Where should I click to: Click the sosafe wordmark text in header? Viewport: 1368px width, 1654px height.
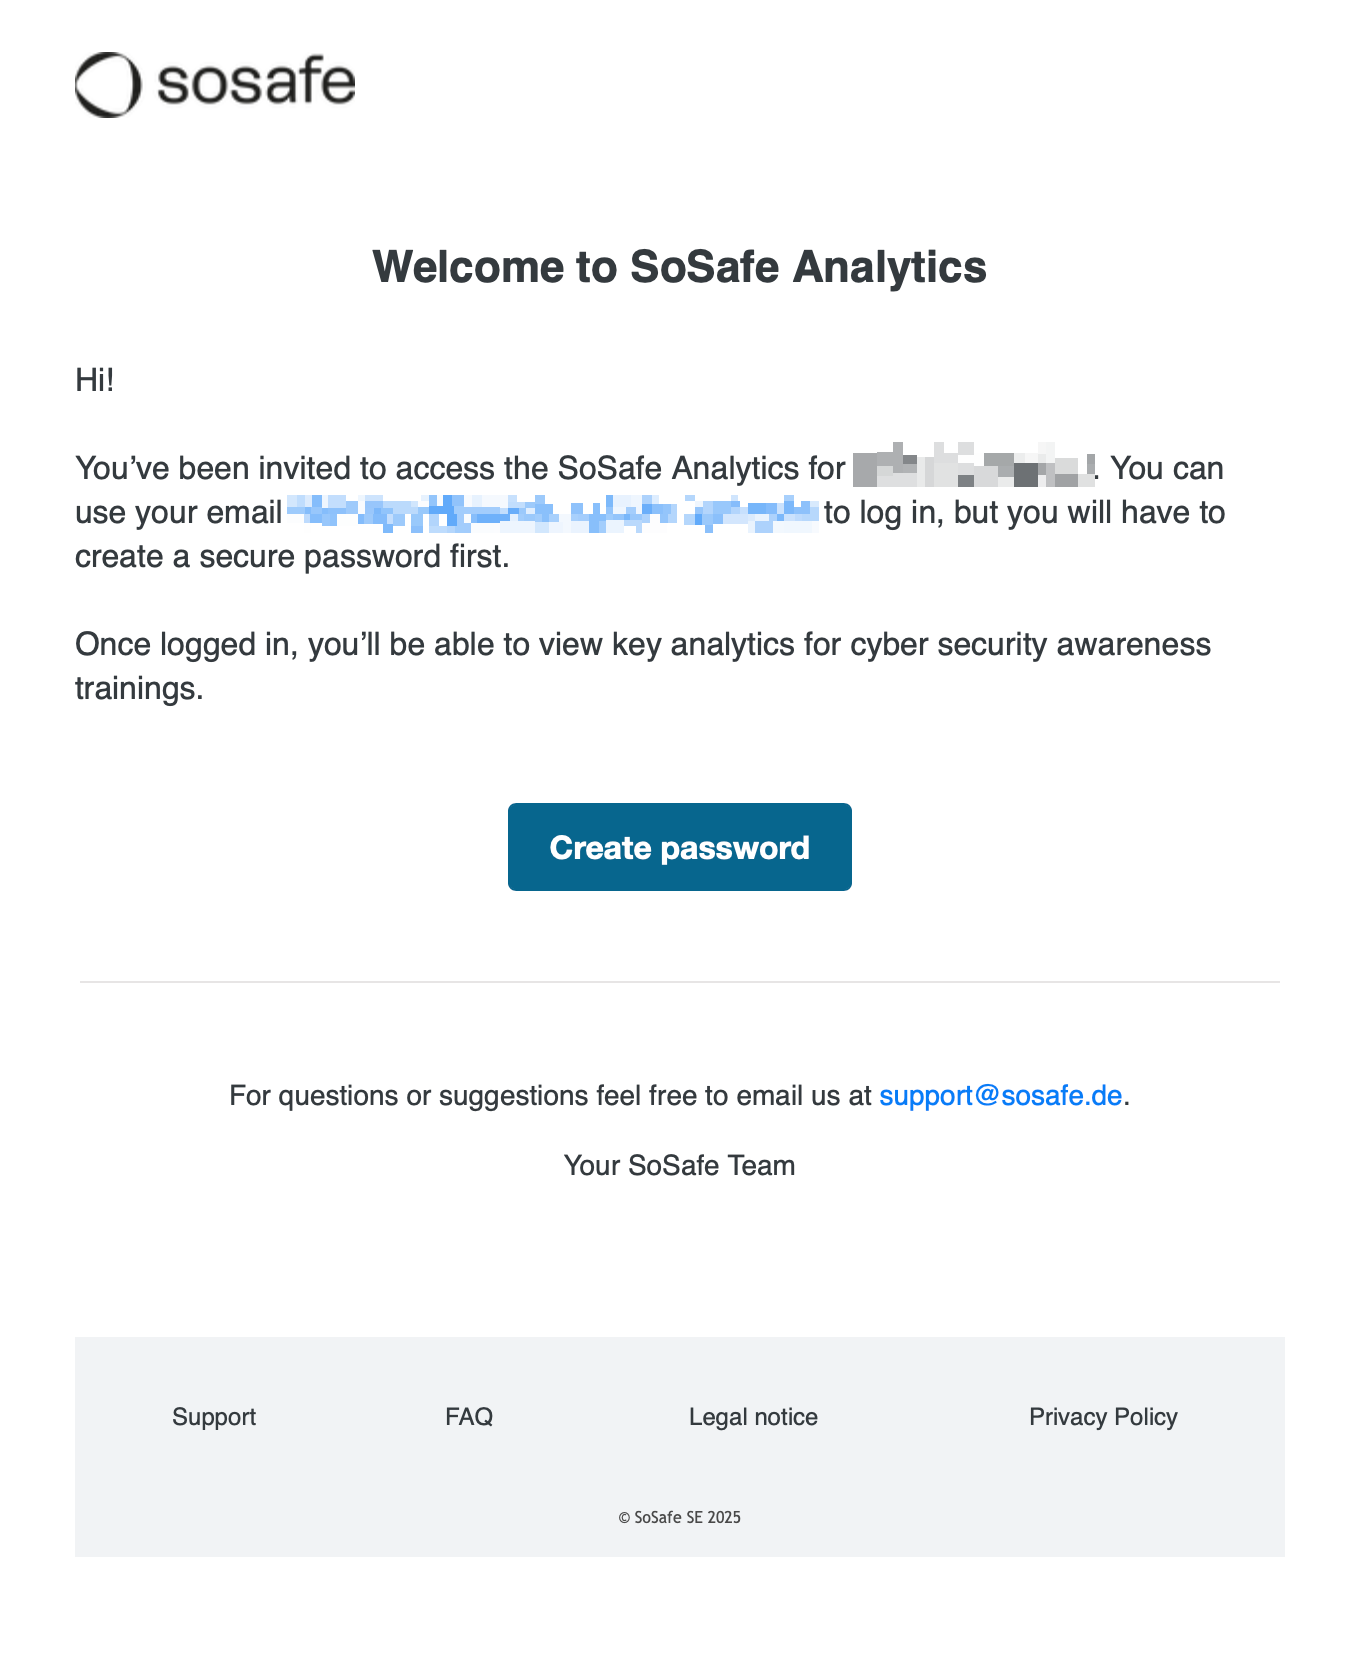point(256,83)
